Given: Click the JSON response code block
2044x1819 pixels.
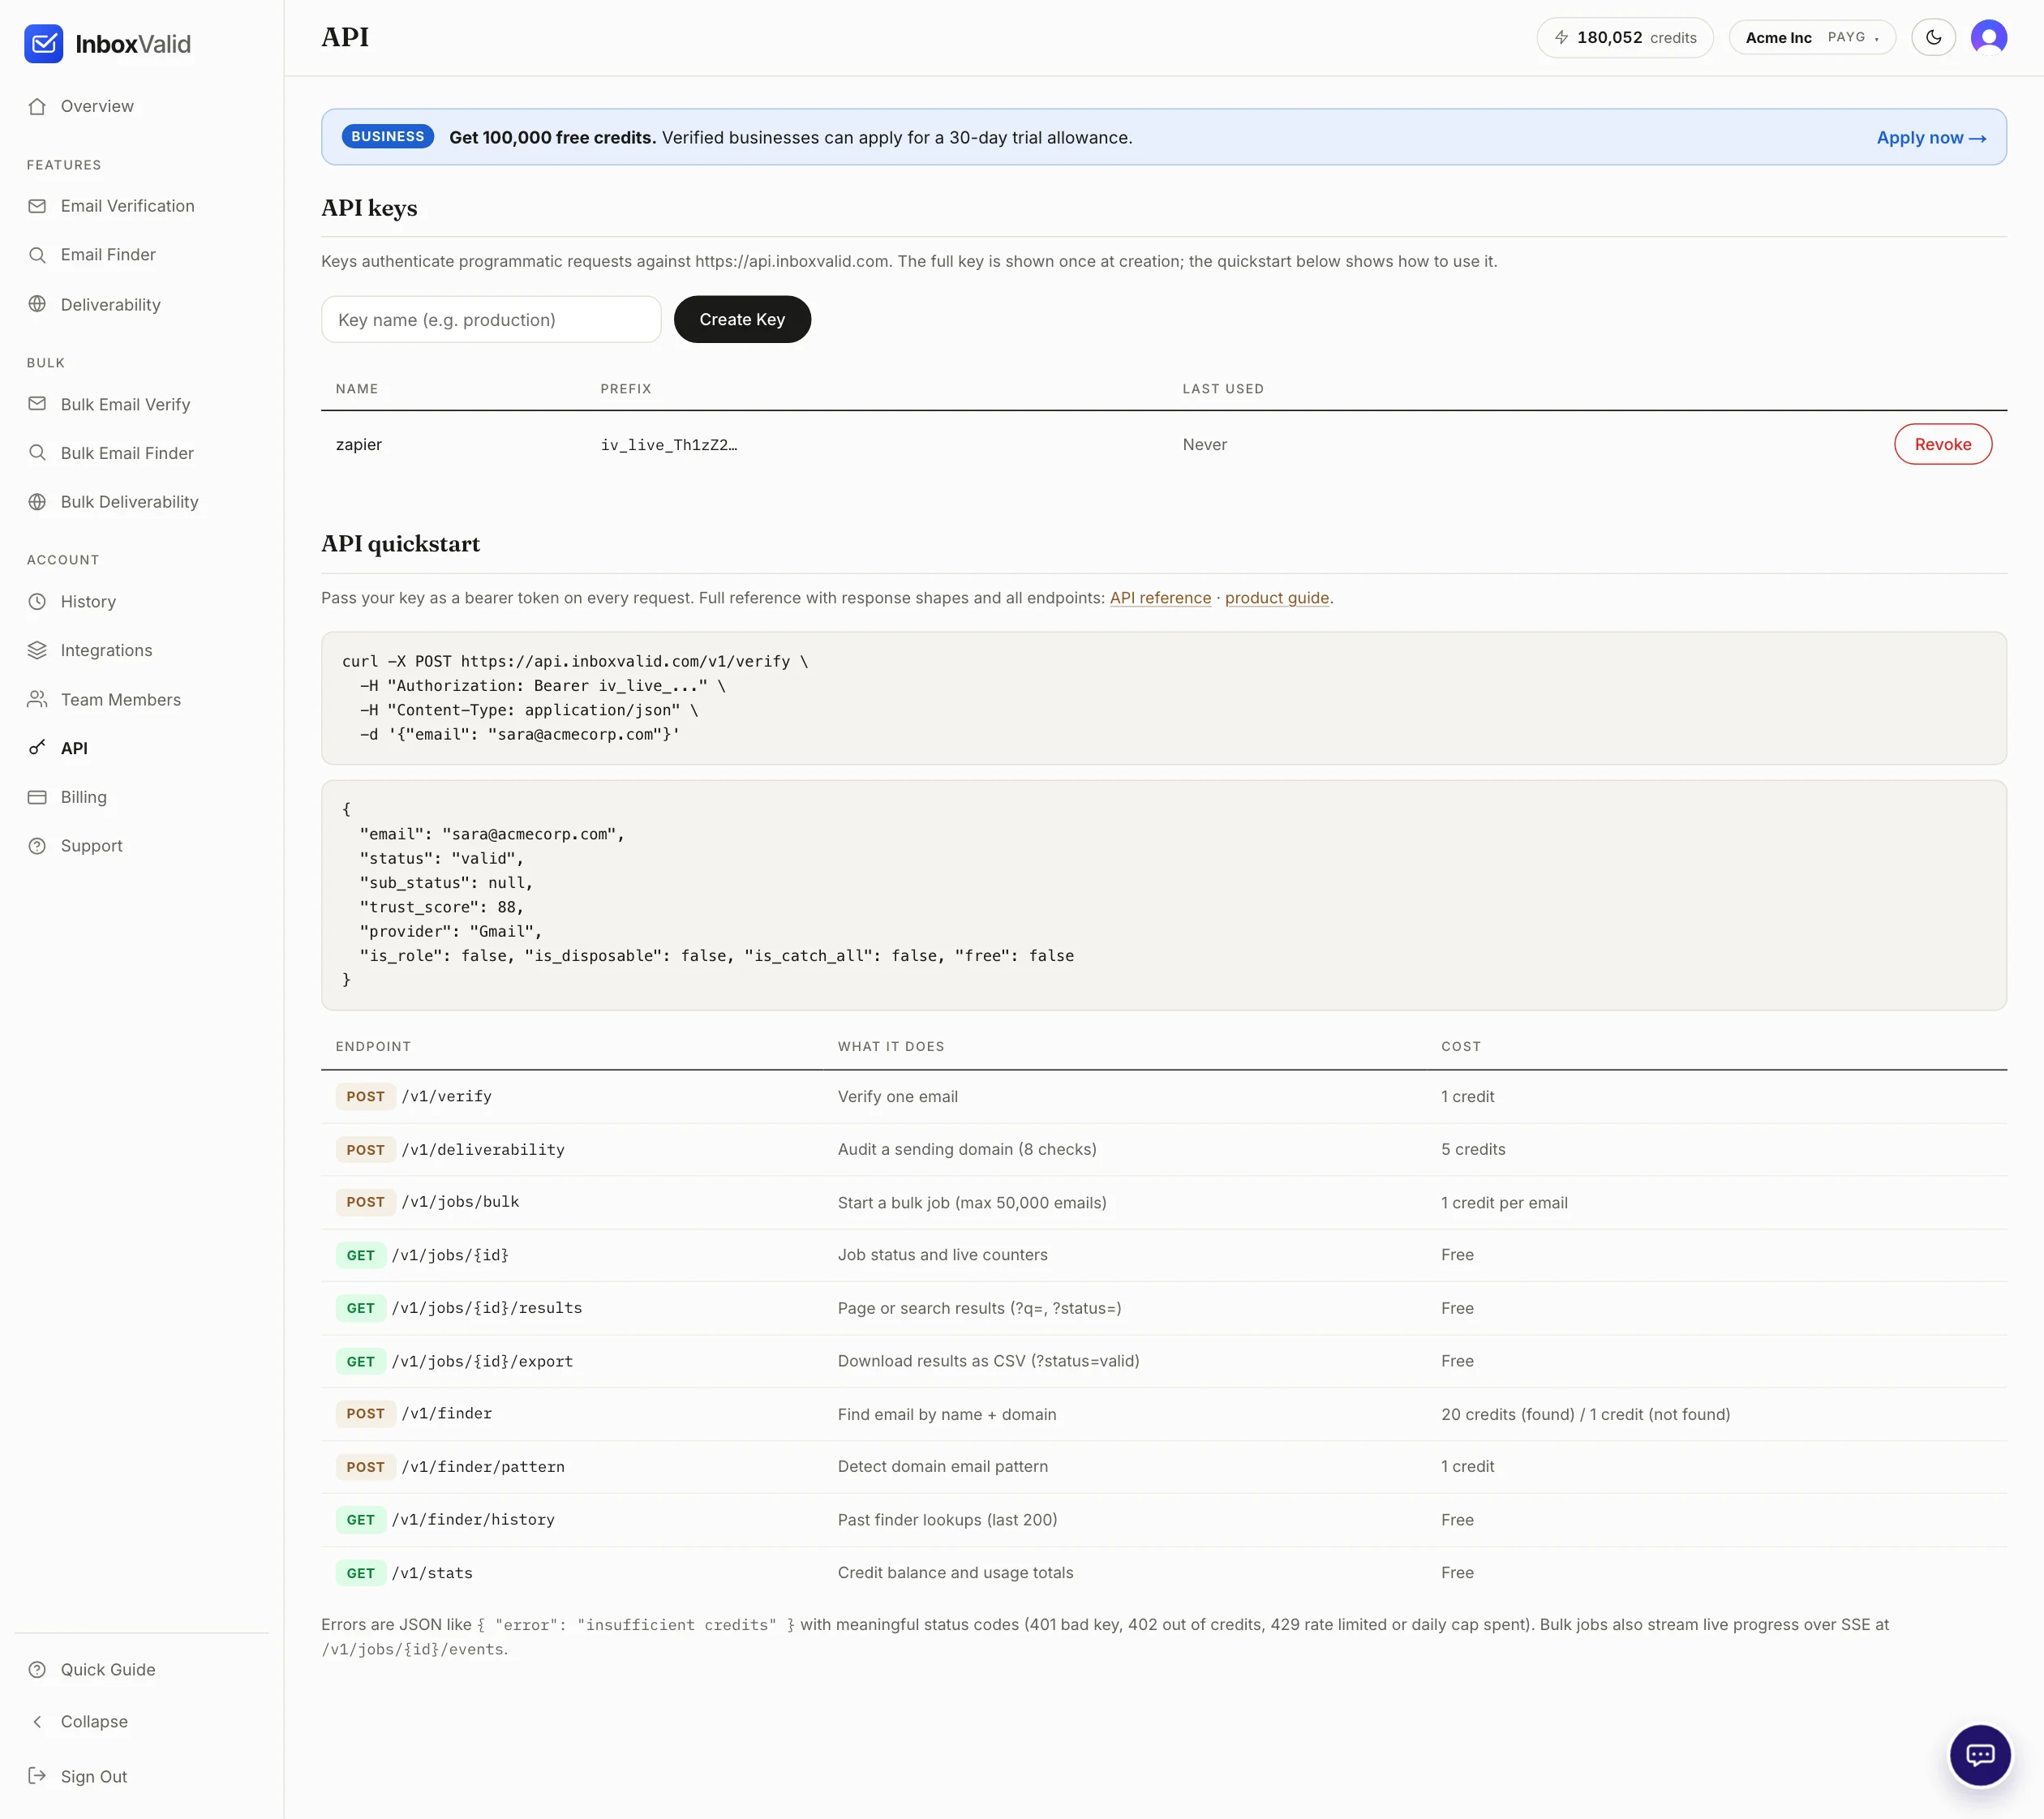Looking at the screenshot, I should pos(1163,895).
